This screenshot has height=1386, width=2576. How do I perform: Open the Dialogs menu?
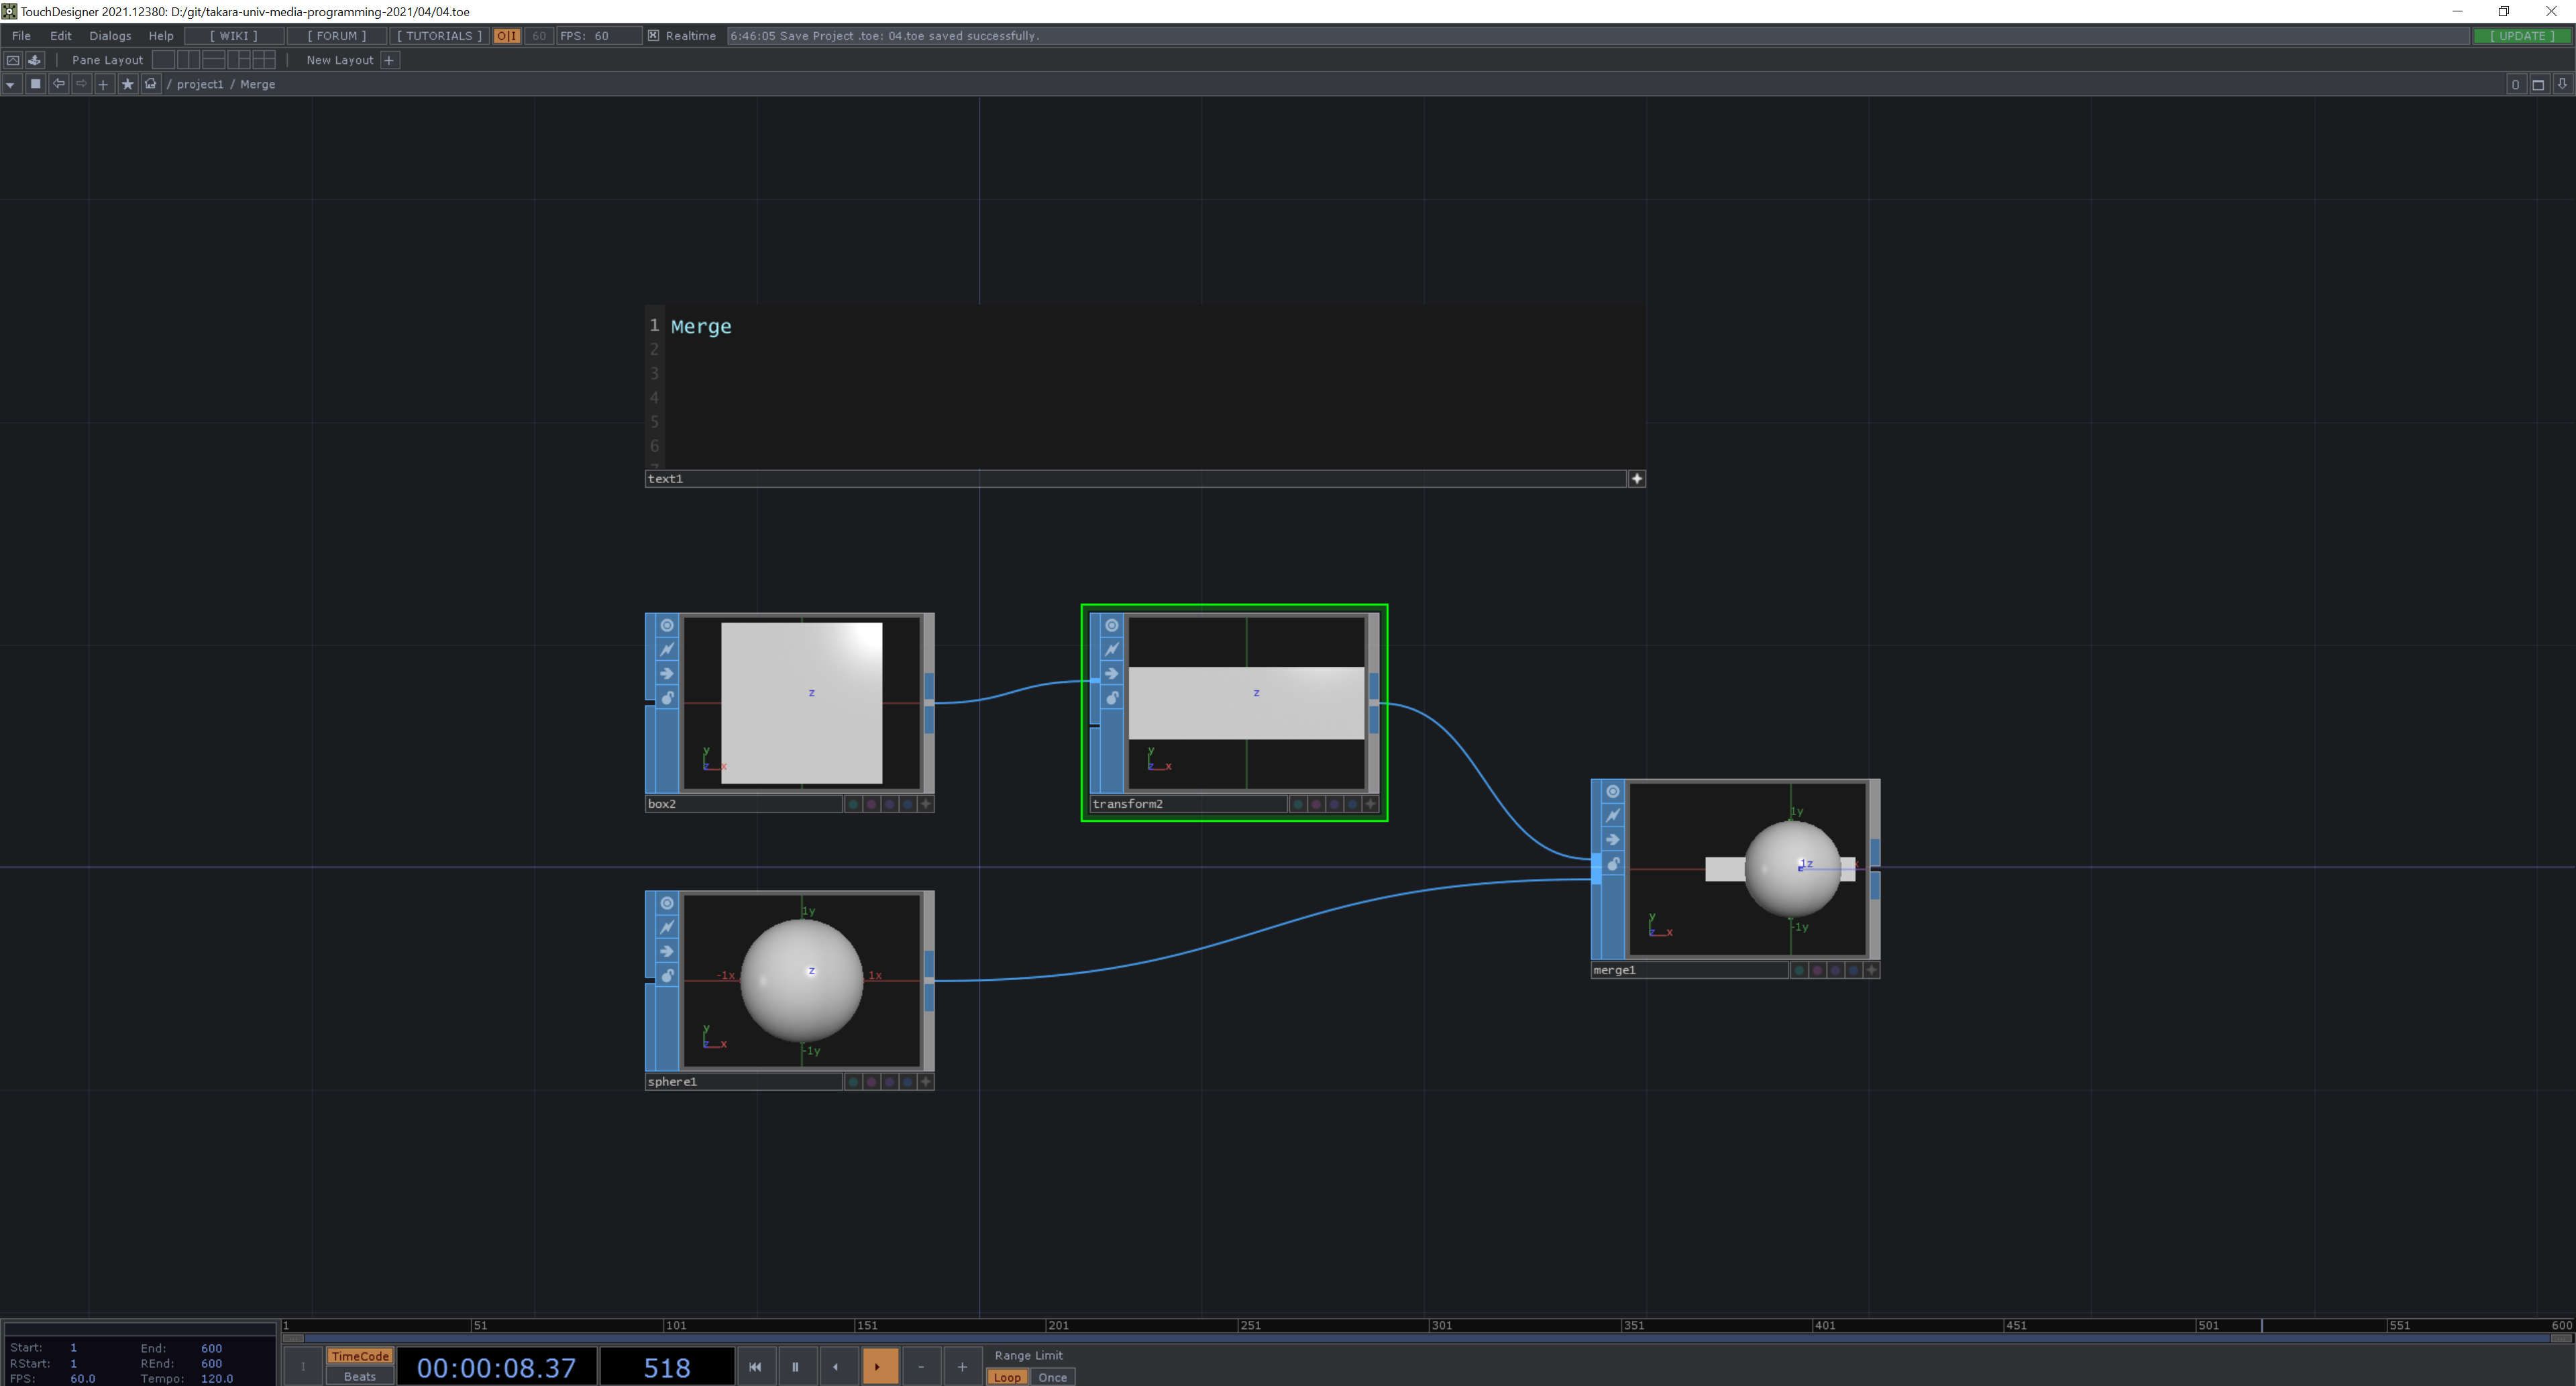[110, 36]
